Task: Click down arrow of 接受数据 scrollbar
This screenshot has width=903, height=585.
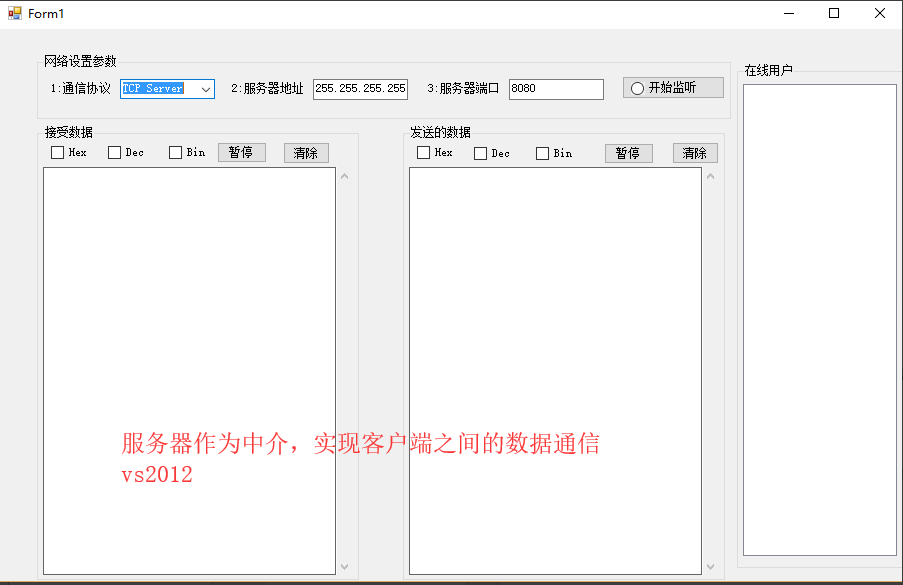Action: 344,567
